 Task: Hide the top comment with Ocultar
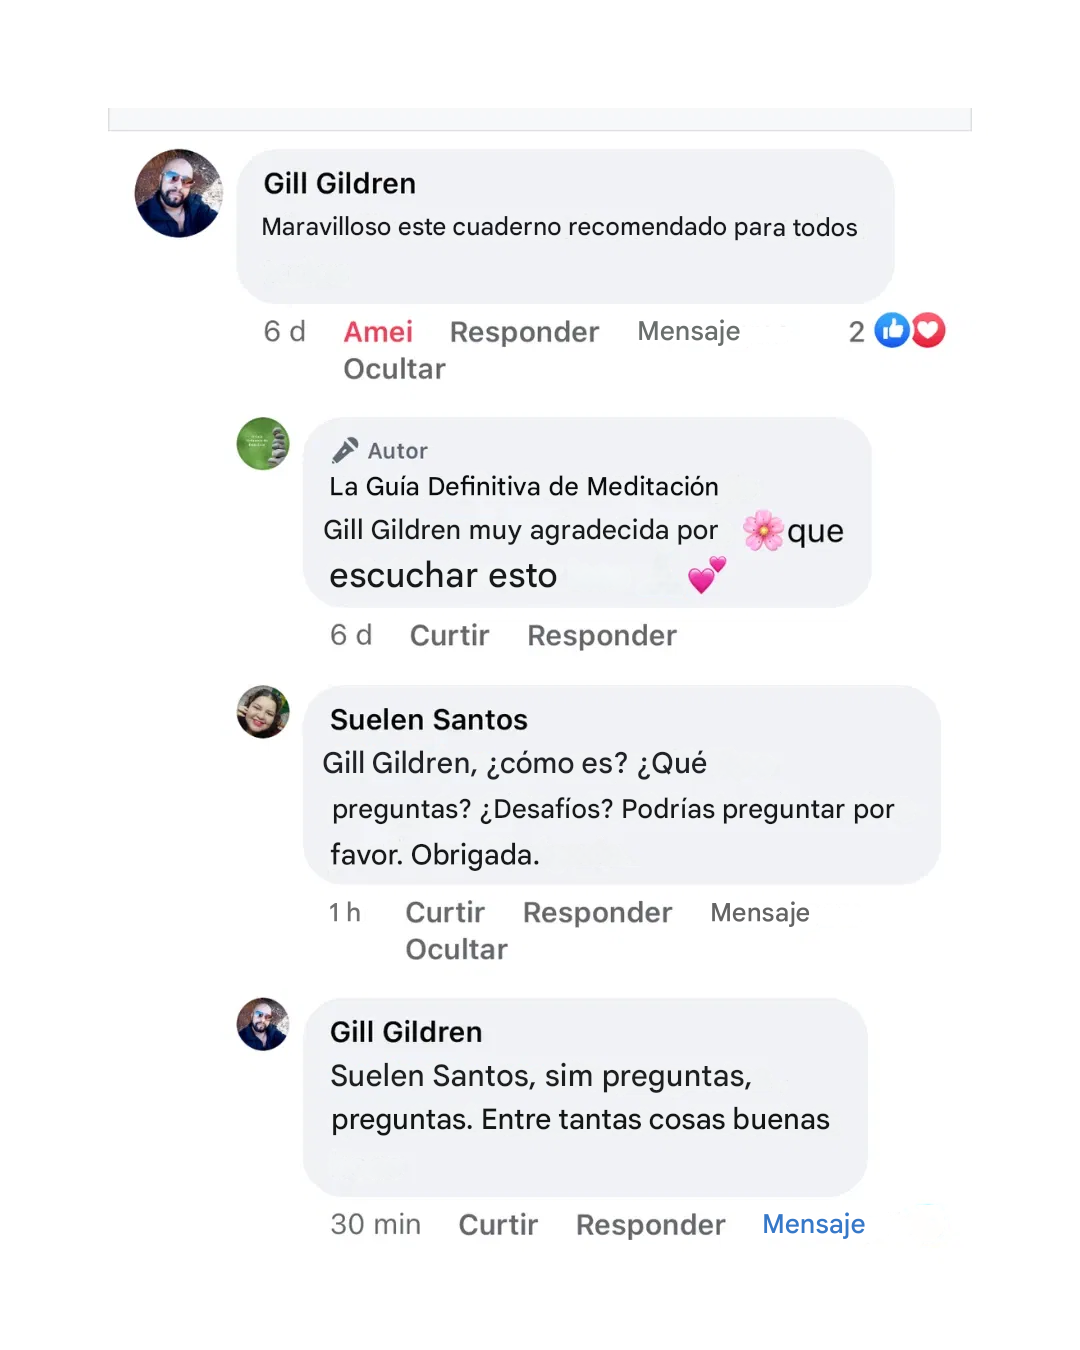(x=394, y=369)
